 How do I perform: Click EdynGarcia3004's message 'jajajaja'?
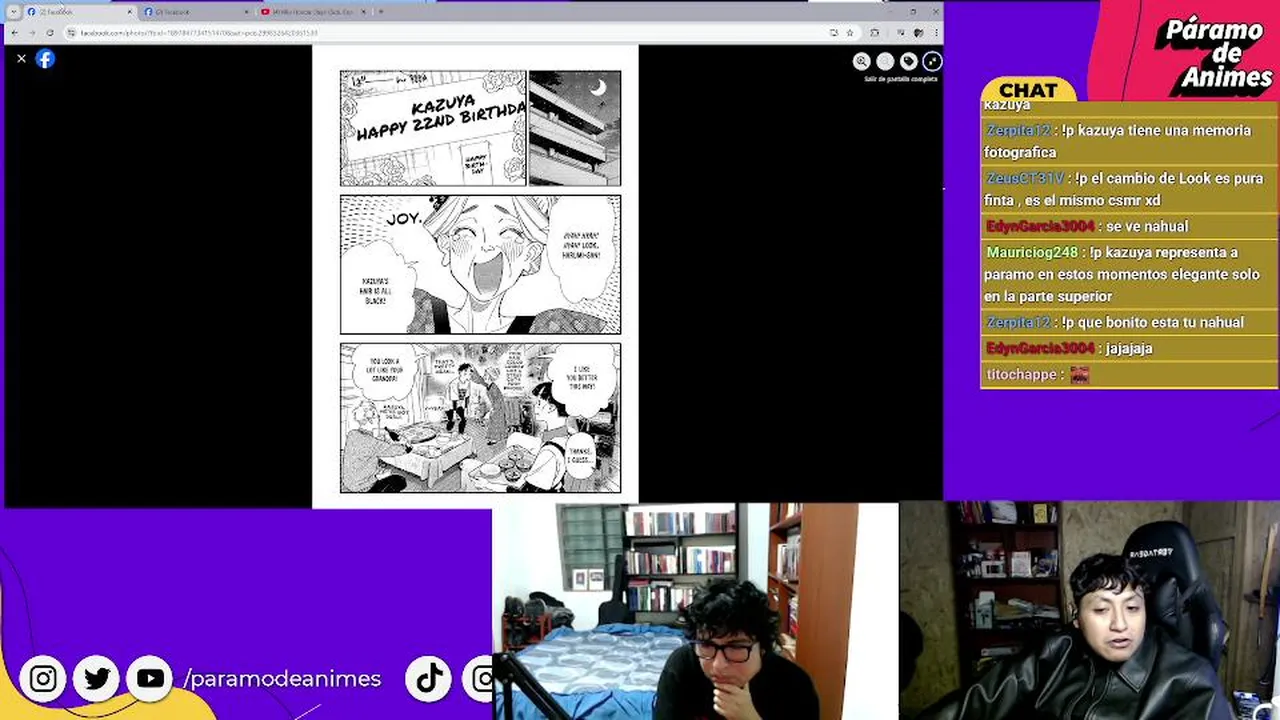(1129, 348)
